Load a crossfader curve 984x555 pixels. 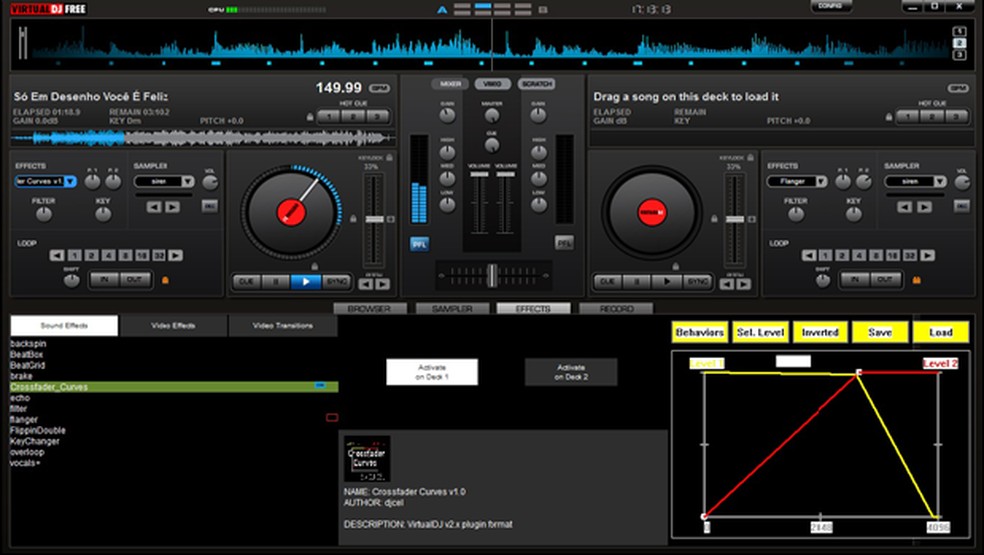(941, 332)
